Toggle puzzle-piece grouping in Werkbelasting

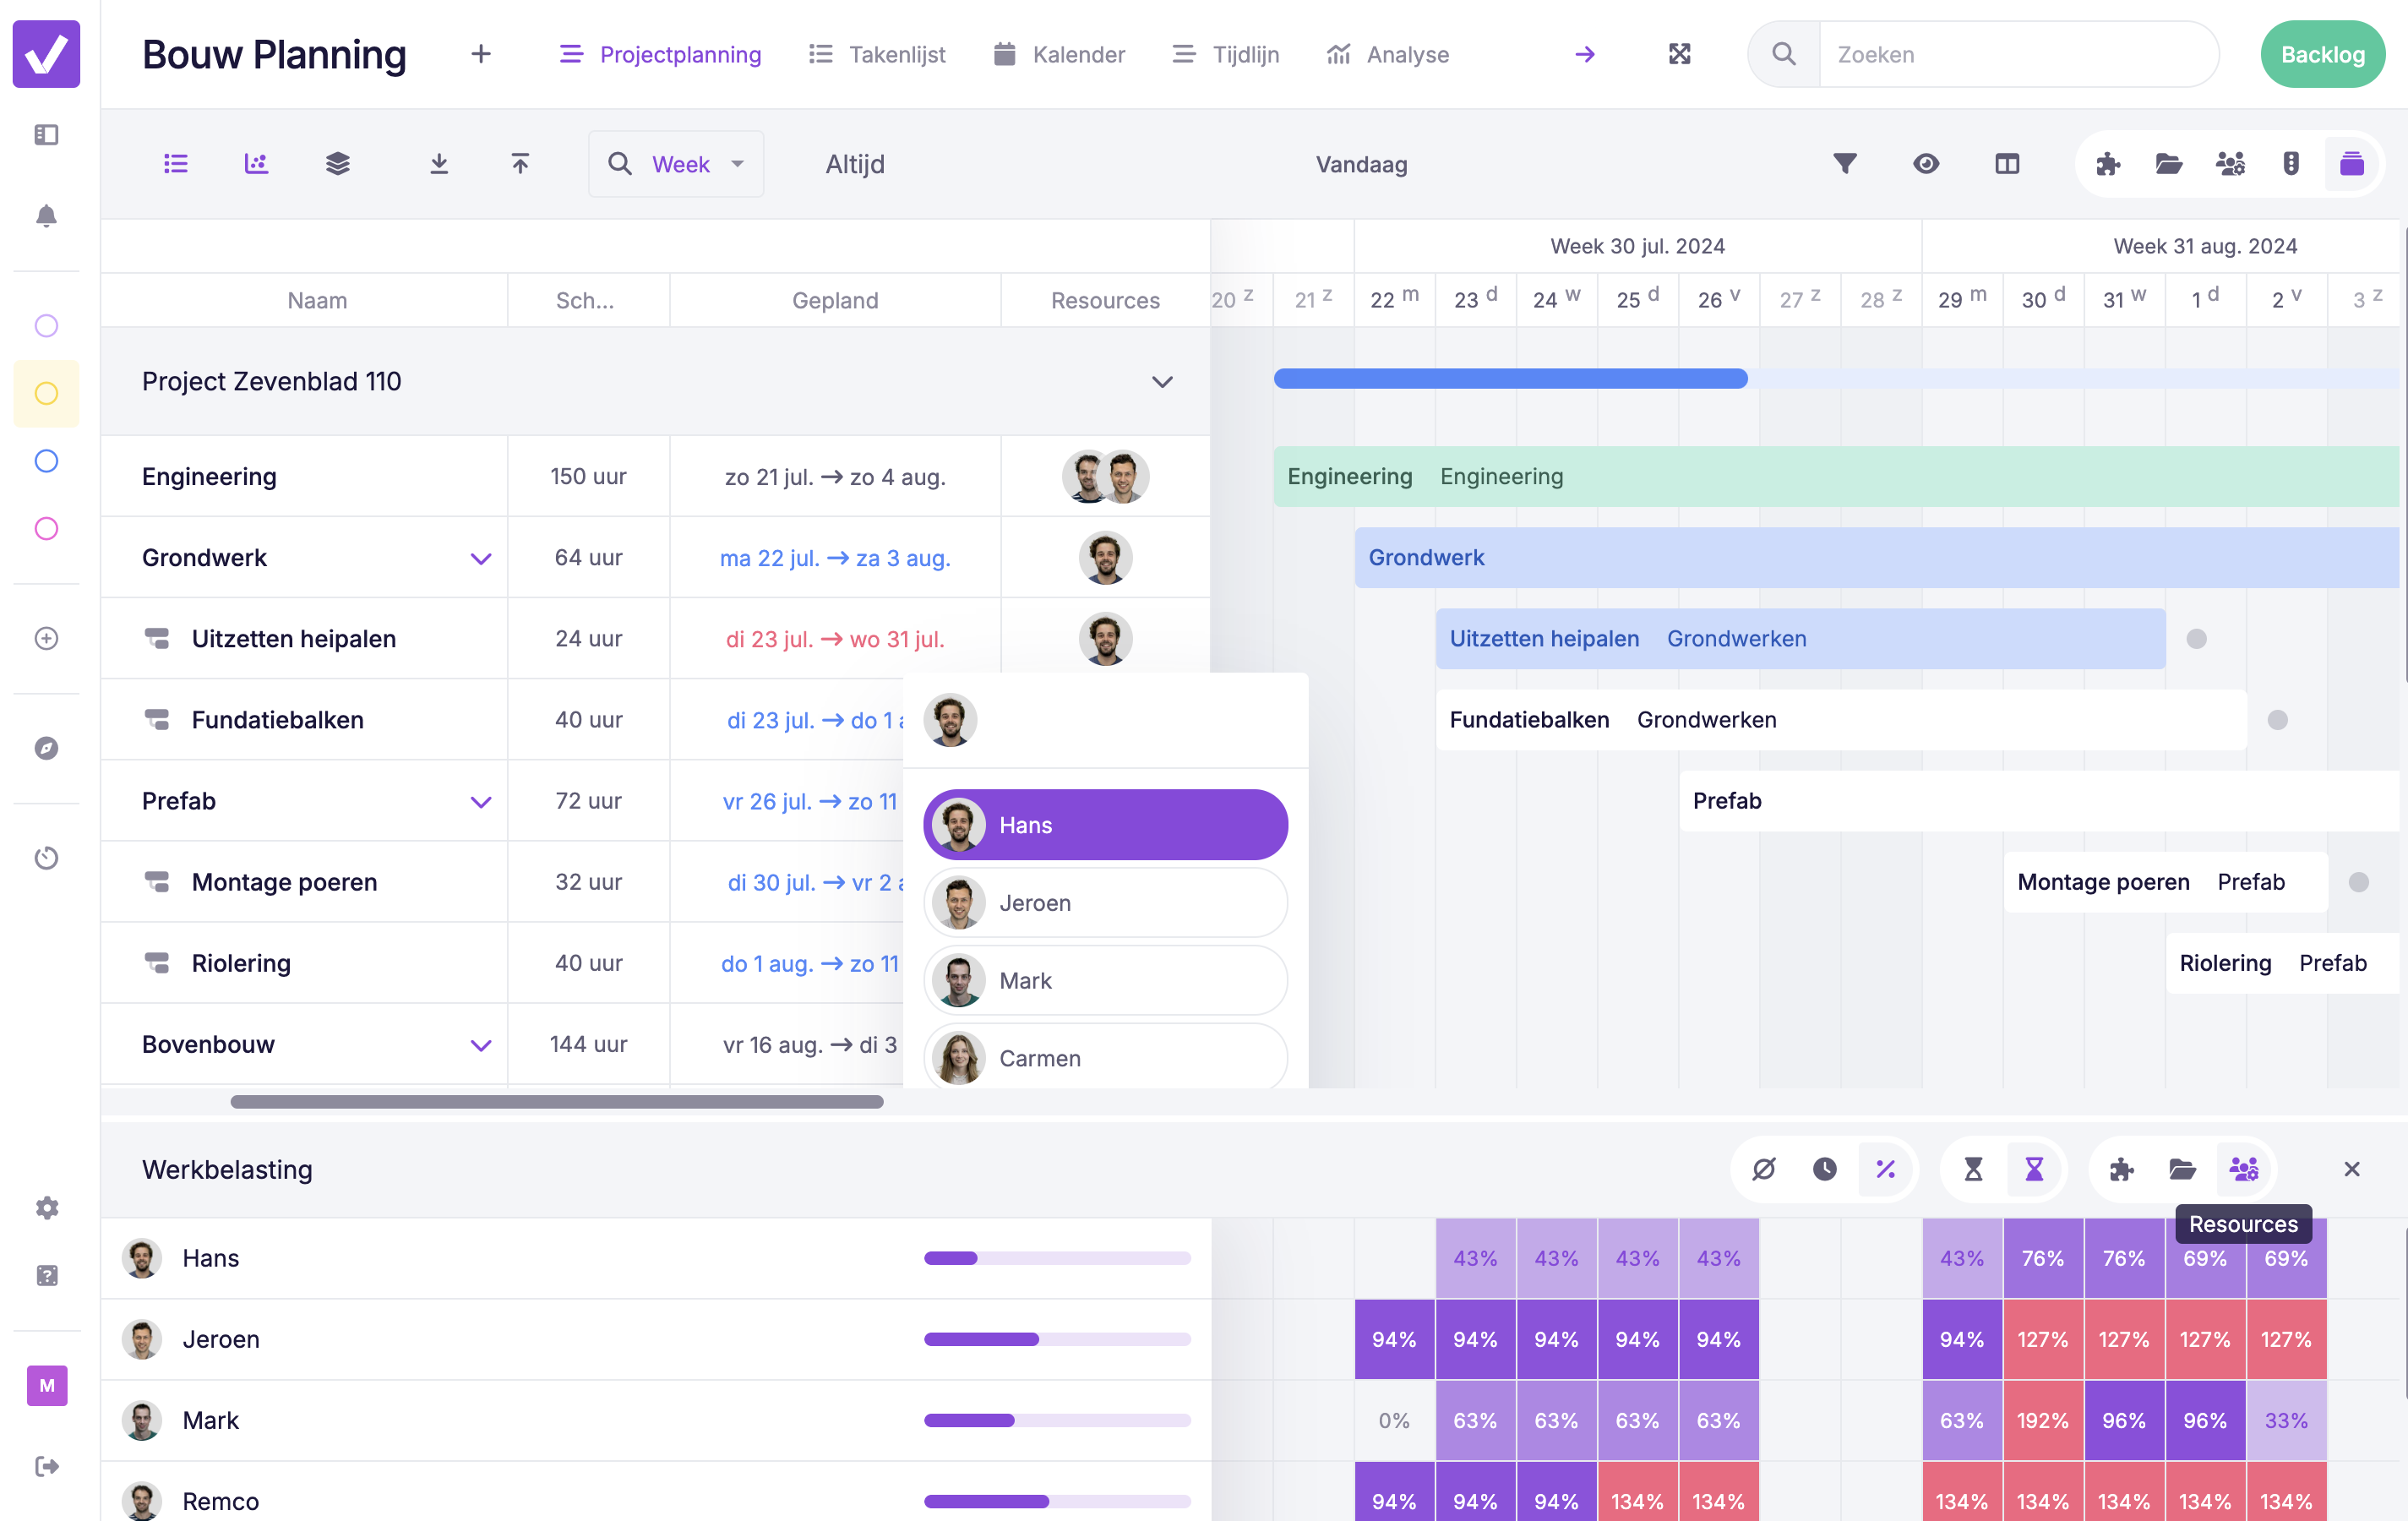[x=2121, y=1169]
